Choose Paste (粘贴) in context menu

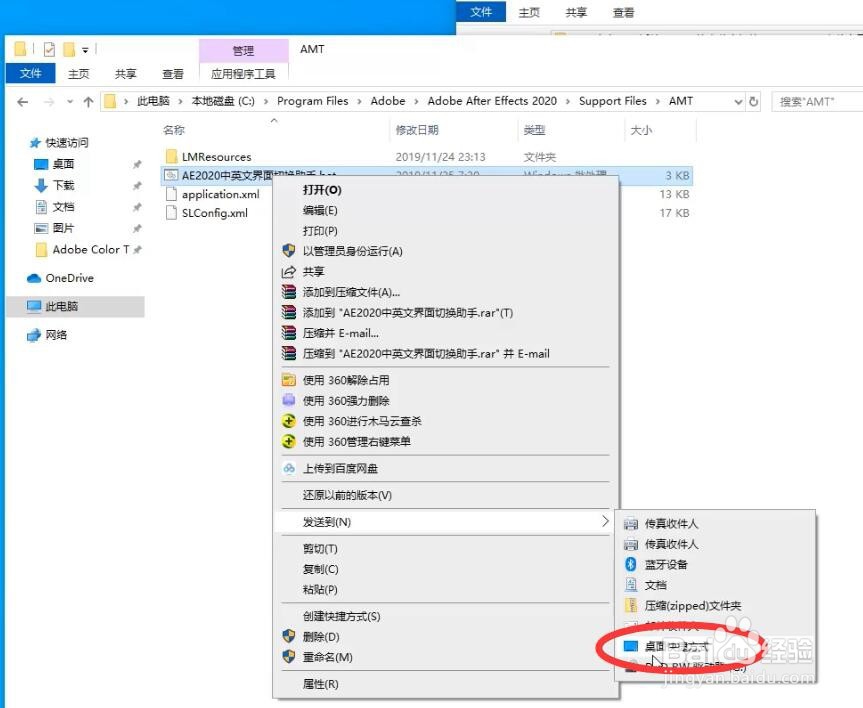(x=320, y=590)
